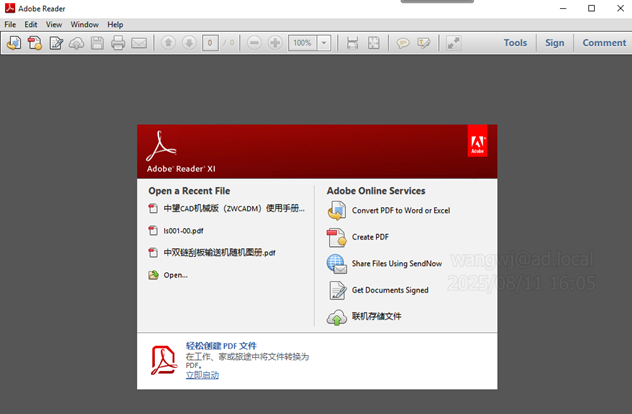Open the zoom percentage dropdown arrow
The height and width of the screenshot is (414, 632).
pyautogui.click(x=326, y=43)
